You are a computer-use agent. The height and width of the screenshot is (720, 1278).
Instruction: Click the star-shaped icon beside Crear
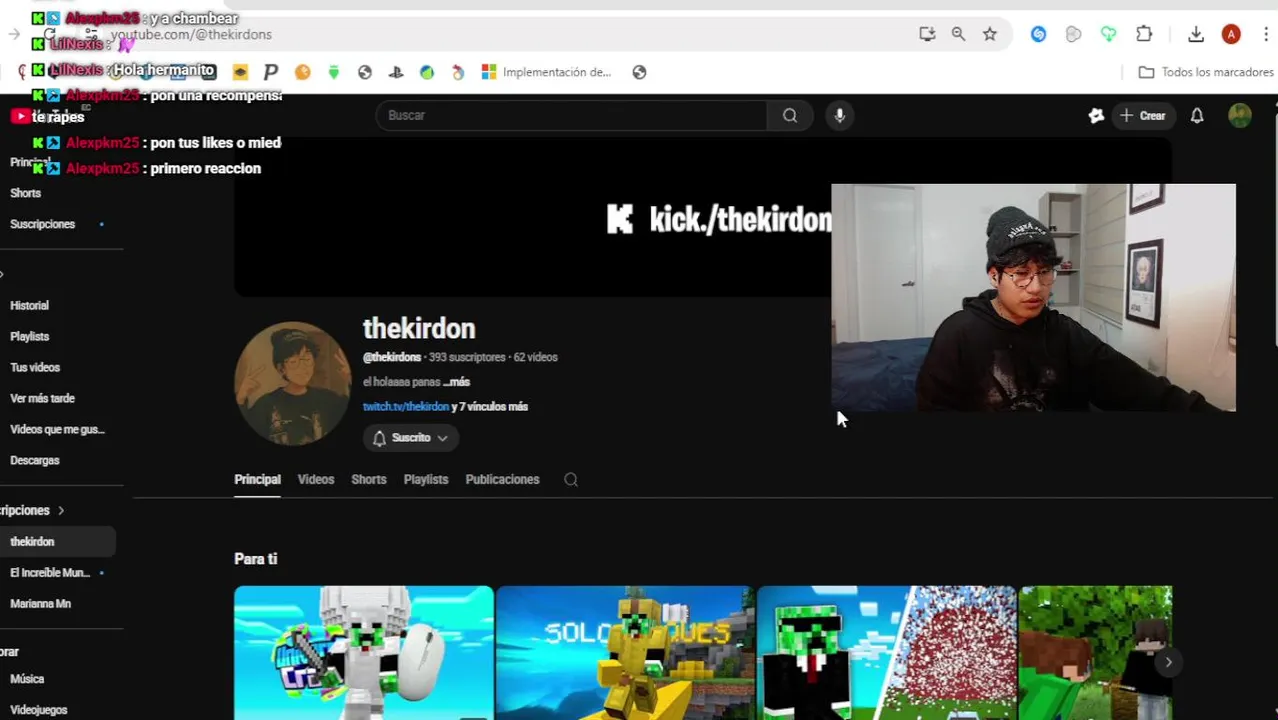1096,116
